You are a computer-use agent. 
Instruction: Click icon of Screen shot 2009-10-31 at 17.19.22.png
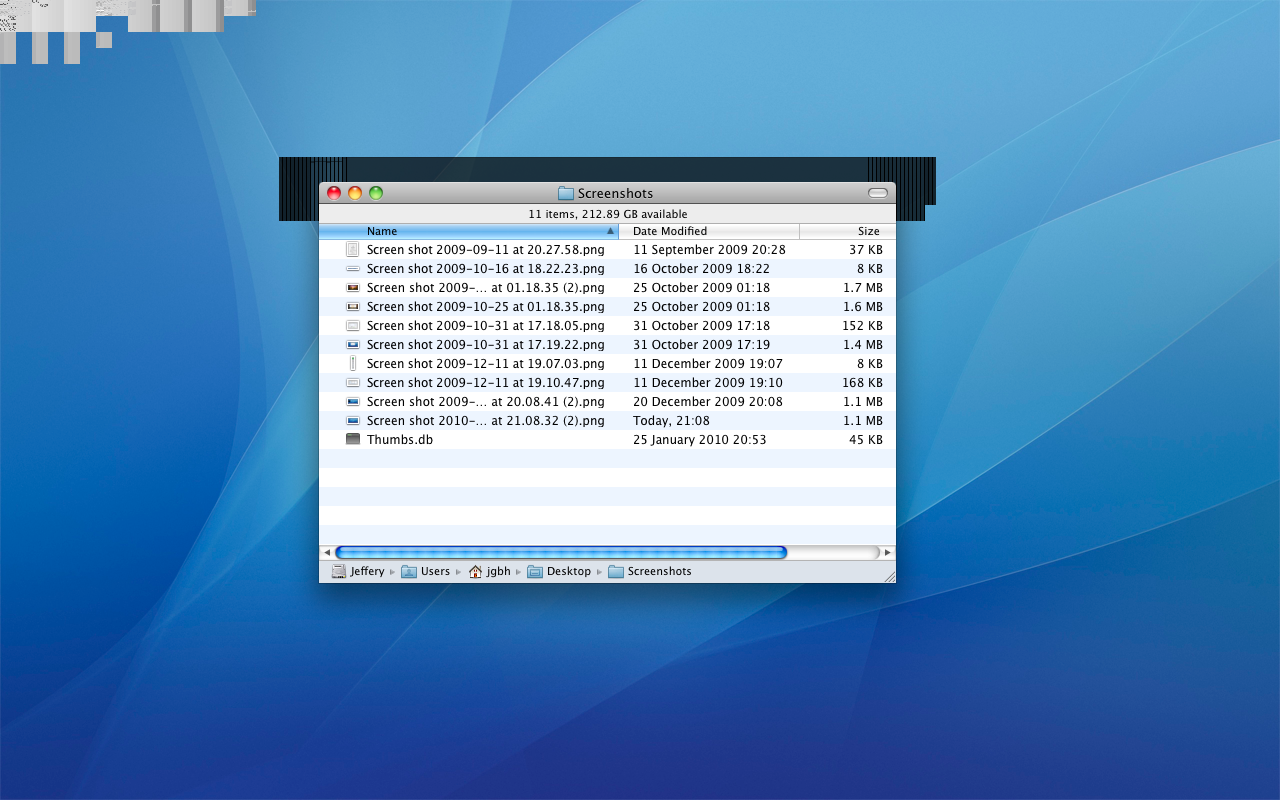click(352, 345)
